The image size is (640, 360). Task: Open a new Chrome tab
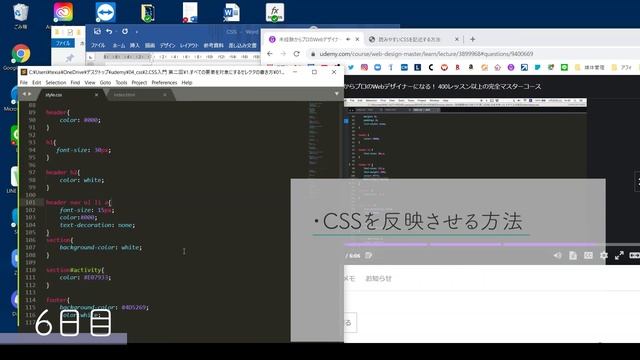tap(472, 39)
